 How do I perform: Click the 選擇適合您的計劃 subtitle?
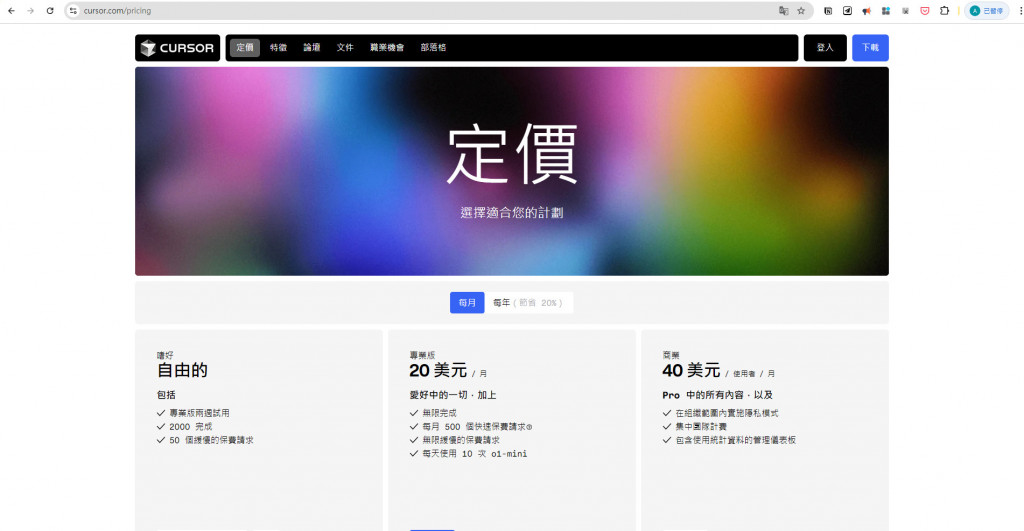[x=512, y=212]
